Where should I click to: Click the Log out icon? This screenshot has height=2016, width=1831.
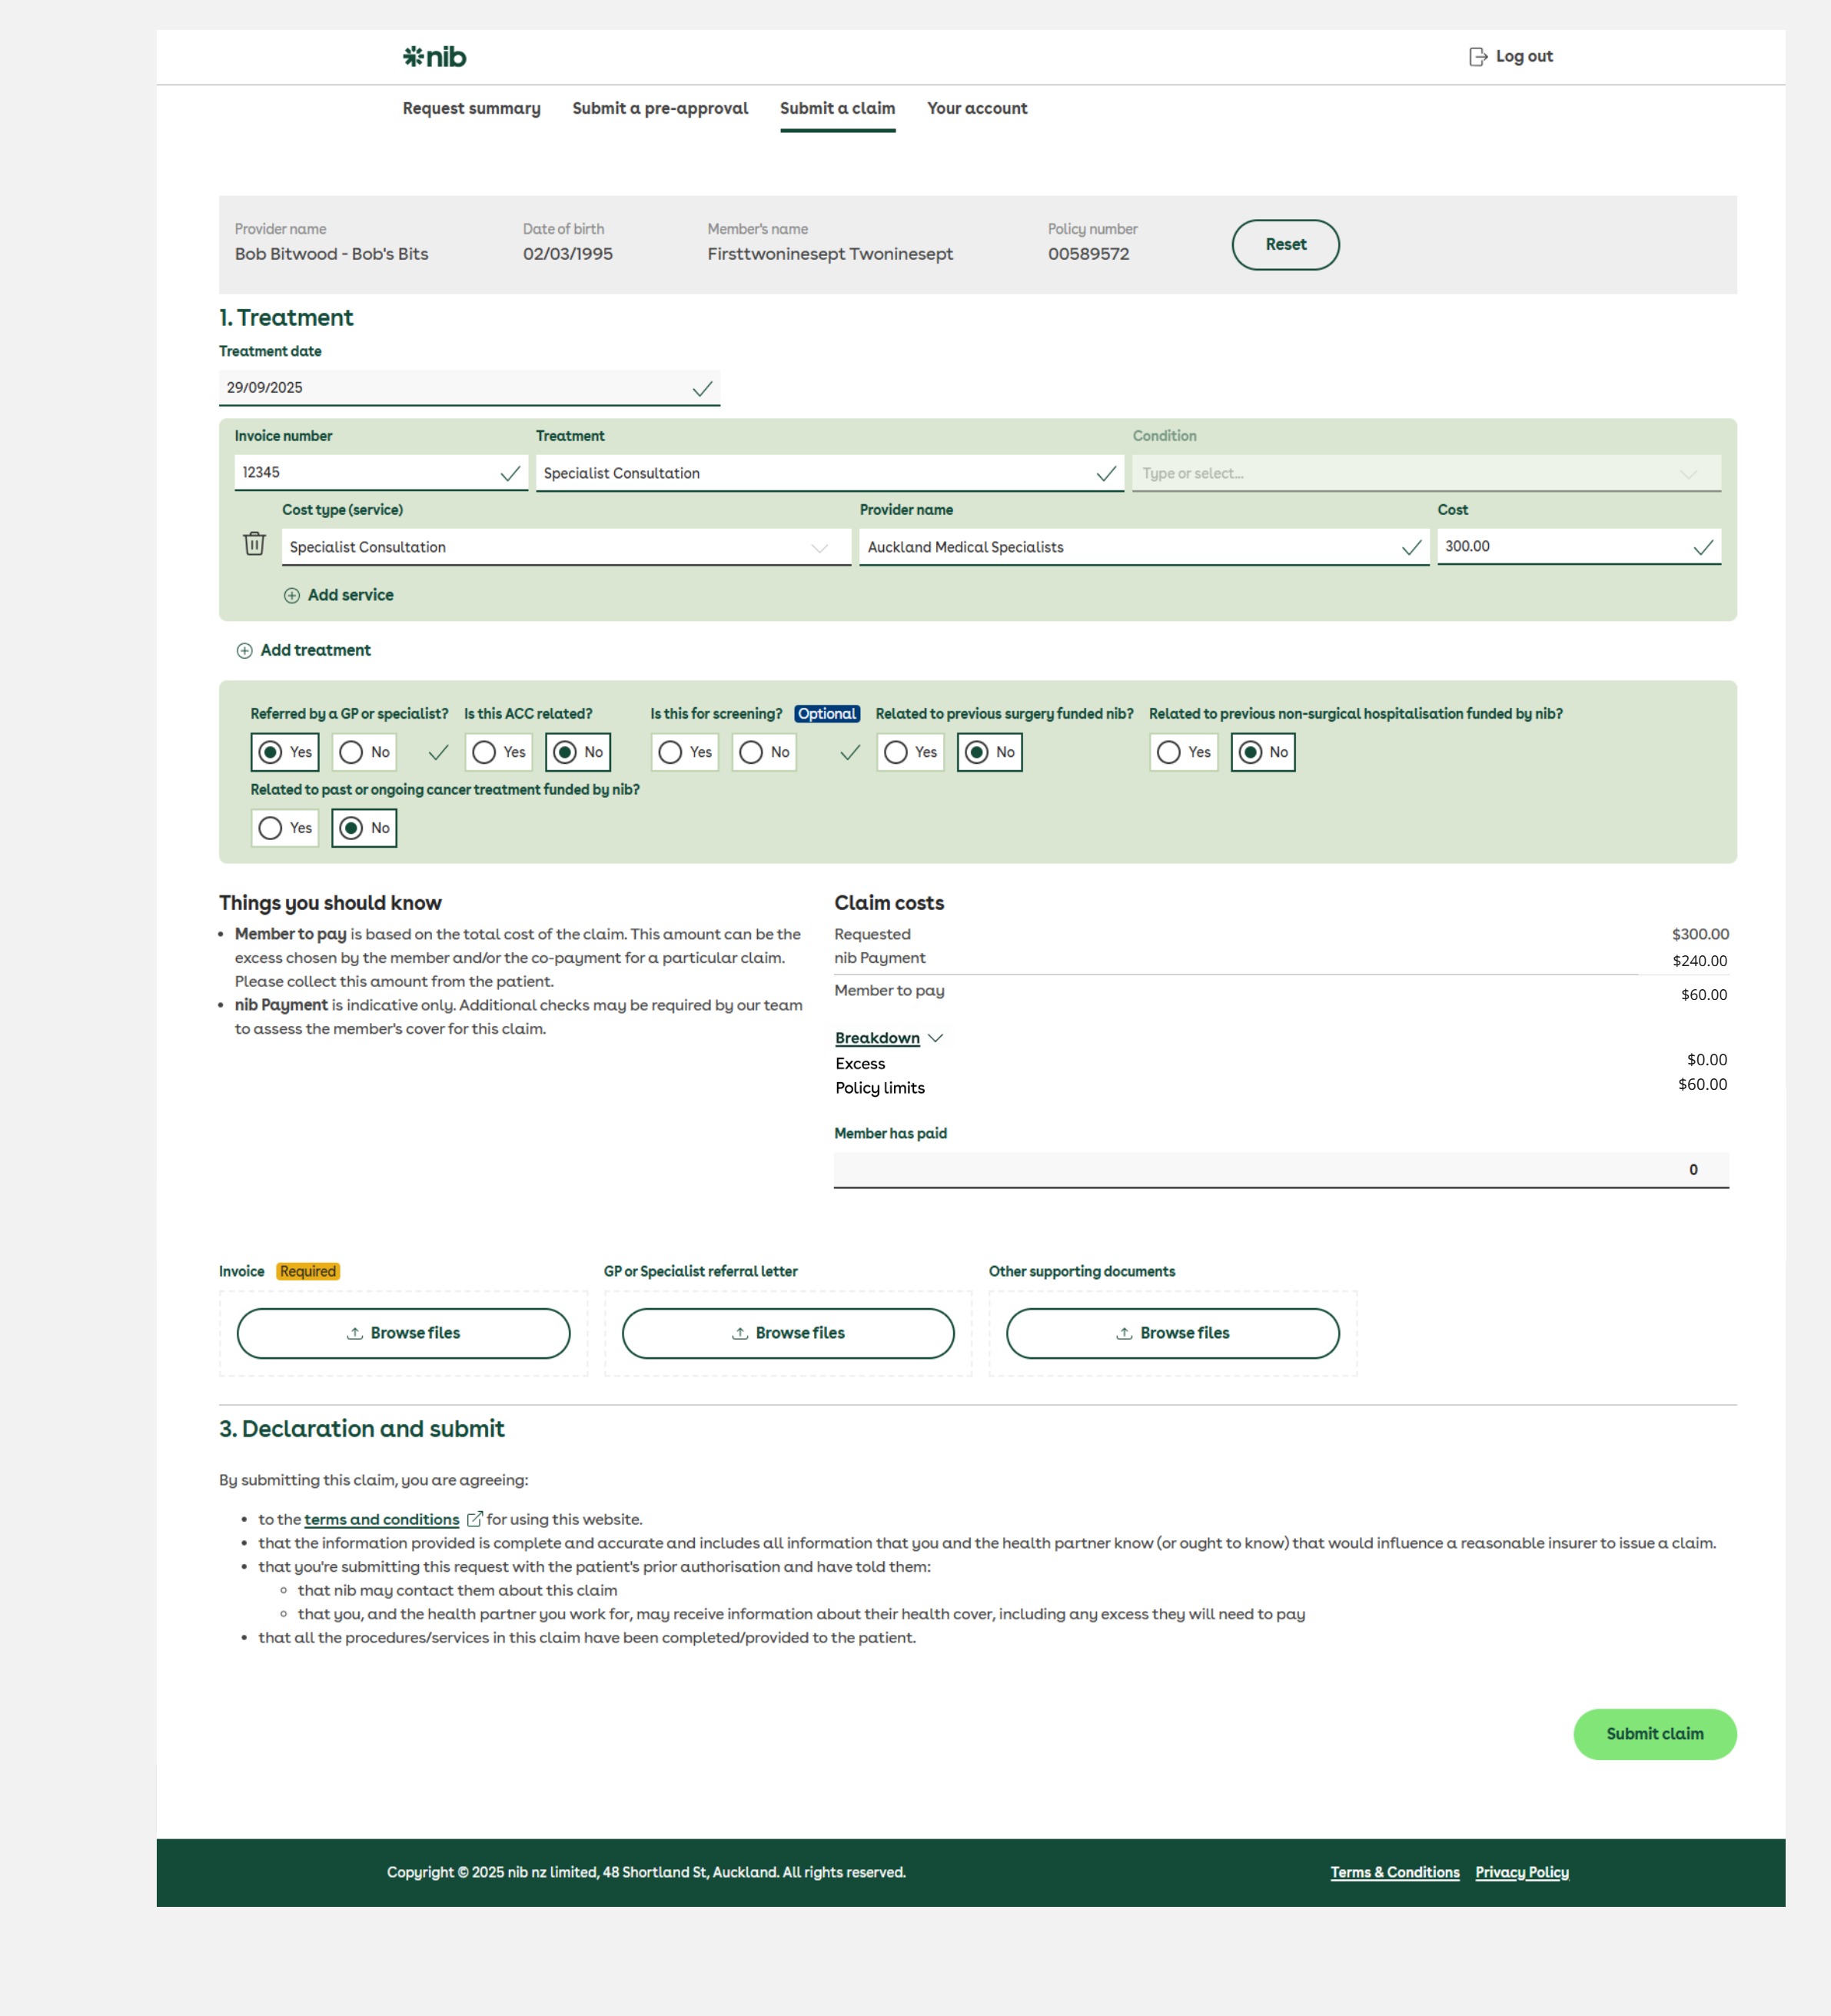pos(1477,57)
